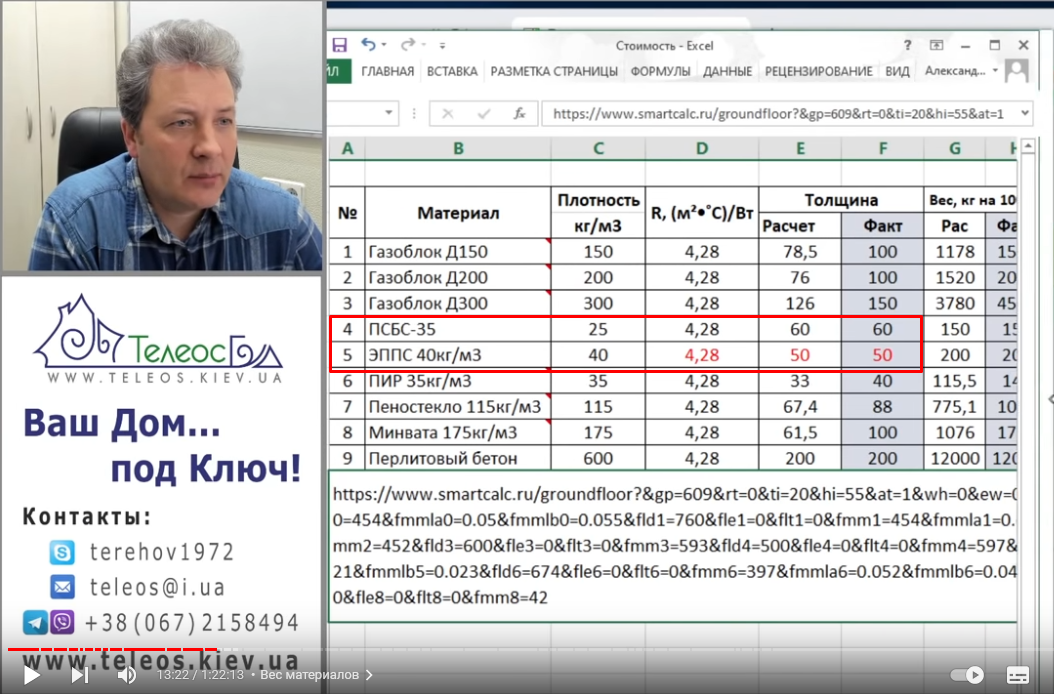Open the Ribbon Display Options icon
The height and width of the screenshot is (694, 1054).
(x=936, y=45)
